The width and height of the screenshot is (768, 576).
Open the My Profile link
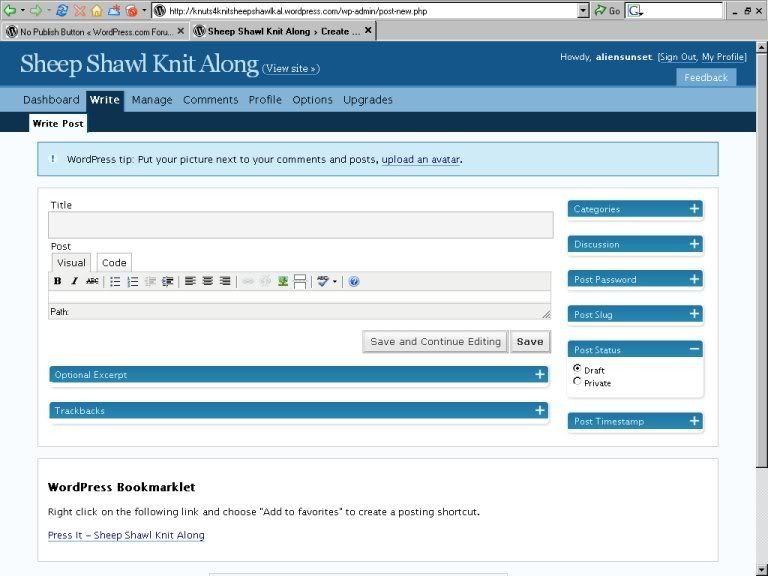pos(723,57)
